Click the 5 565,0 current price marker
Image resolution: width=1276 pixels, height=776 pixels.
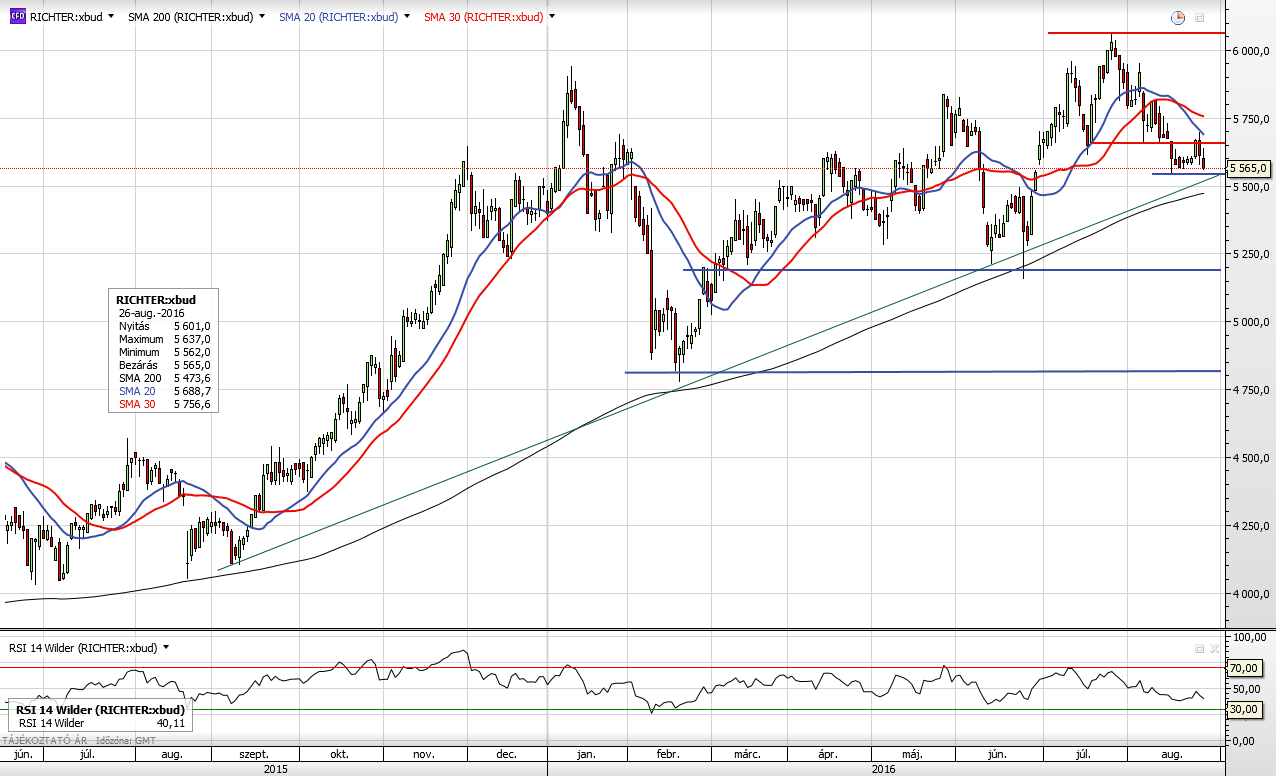(x=1249, y=168)
